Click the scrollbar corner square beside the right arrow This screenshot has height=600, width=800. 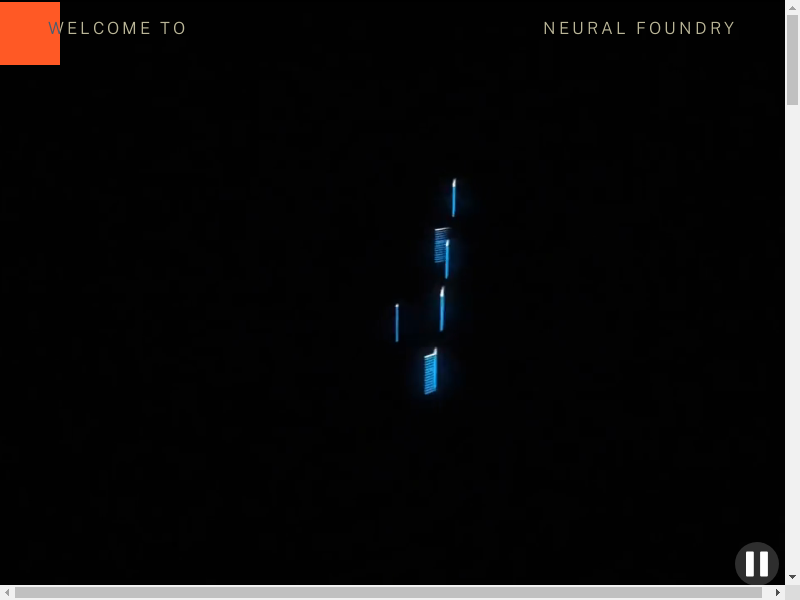[792, 592]
